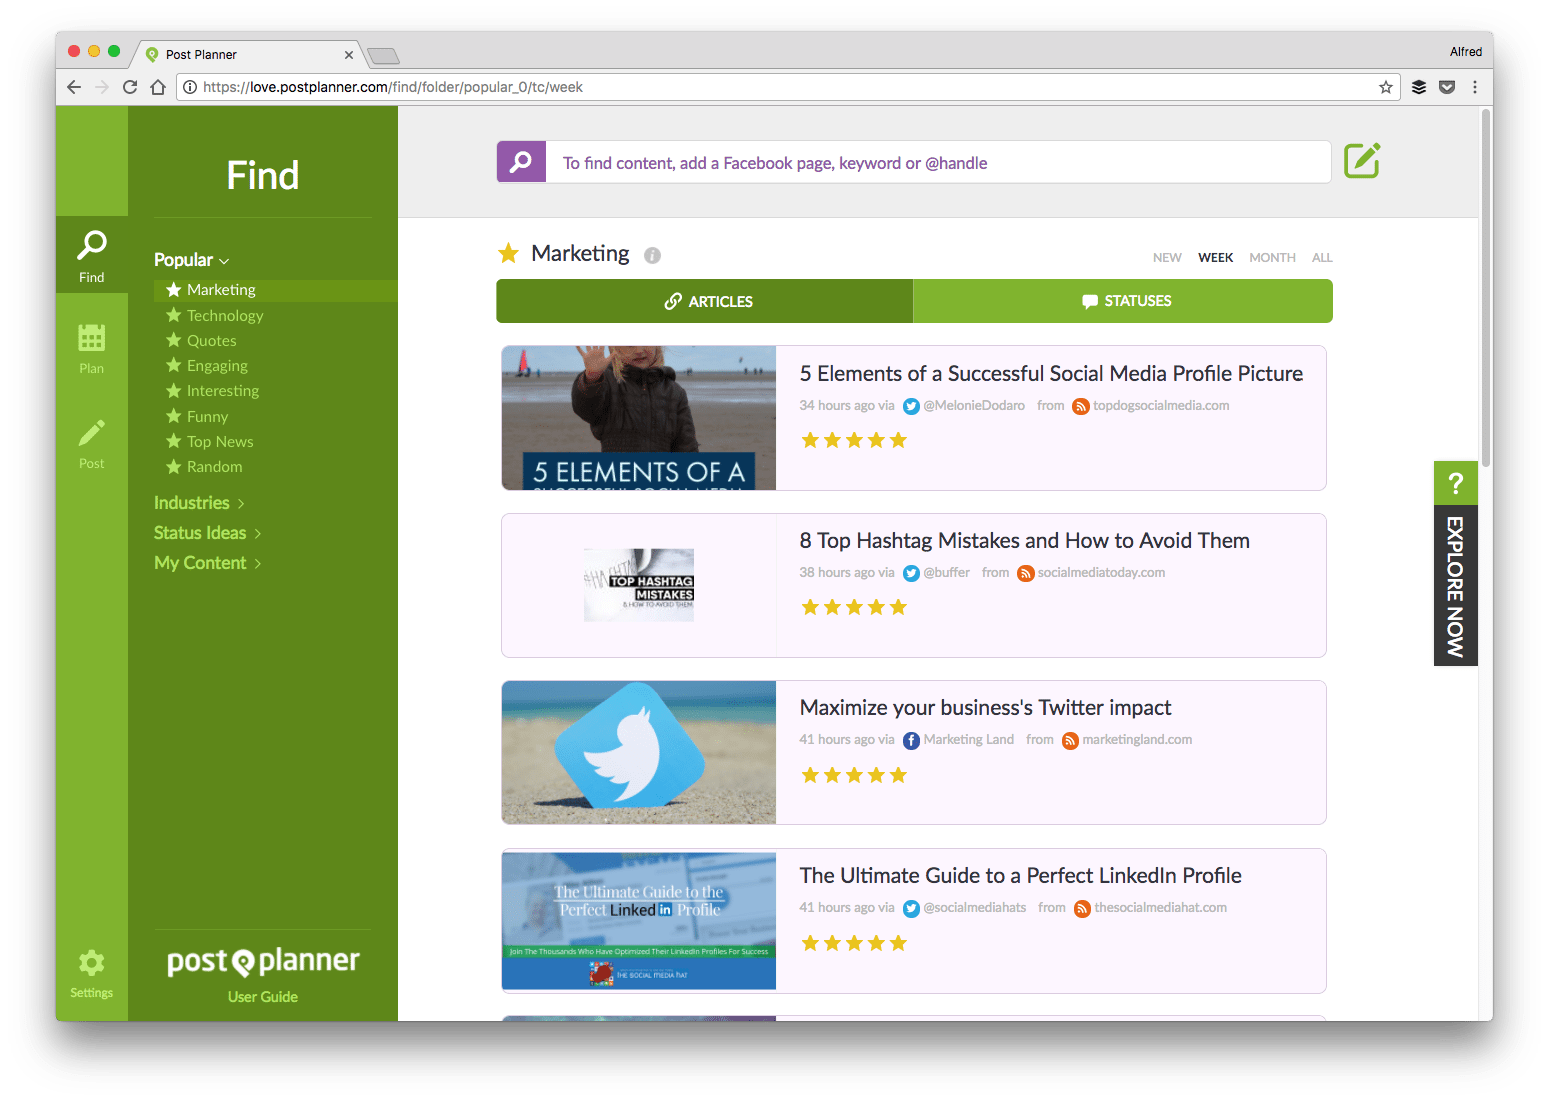Viewport: 1549px width, 1101px height.
Task: Click the five-star rating on LinkedIn Profile article
Action: [854, 943]
